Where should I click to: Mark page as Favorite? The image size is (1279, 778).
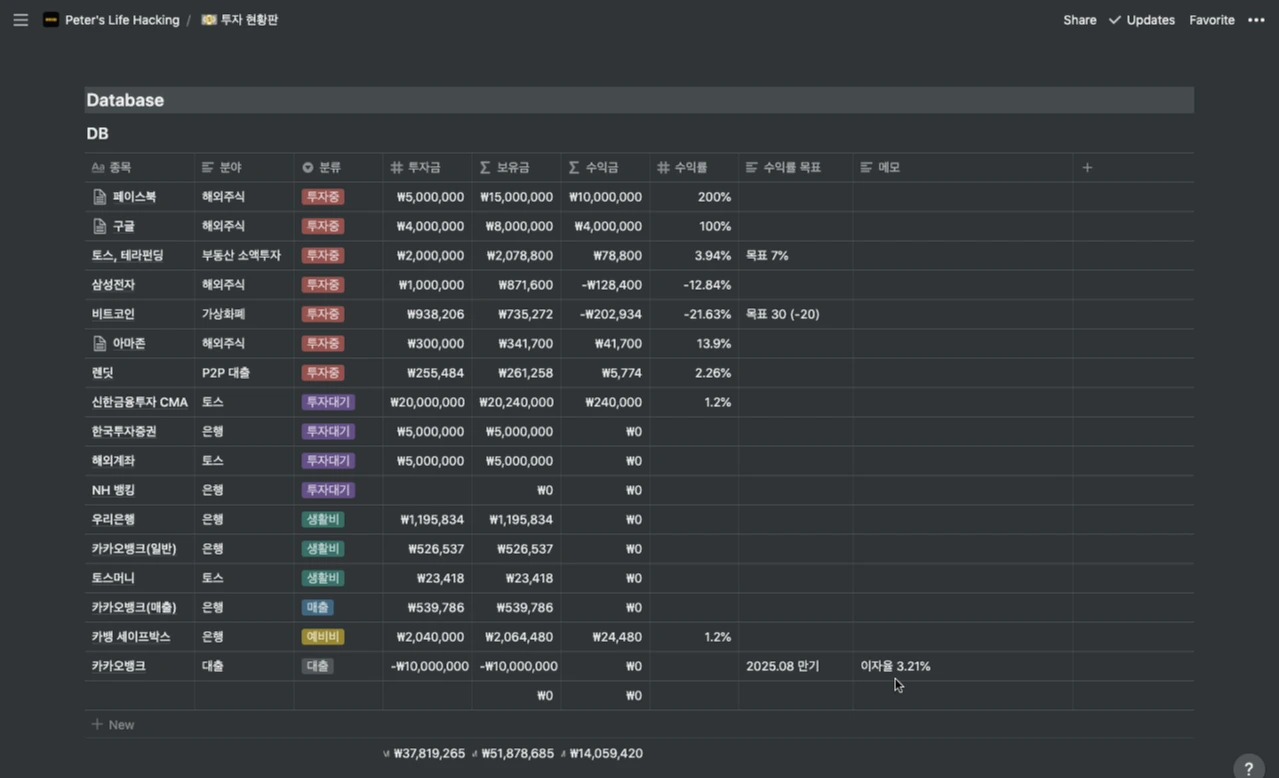pos(1211,20)
